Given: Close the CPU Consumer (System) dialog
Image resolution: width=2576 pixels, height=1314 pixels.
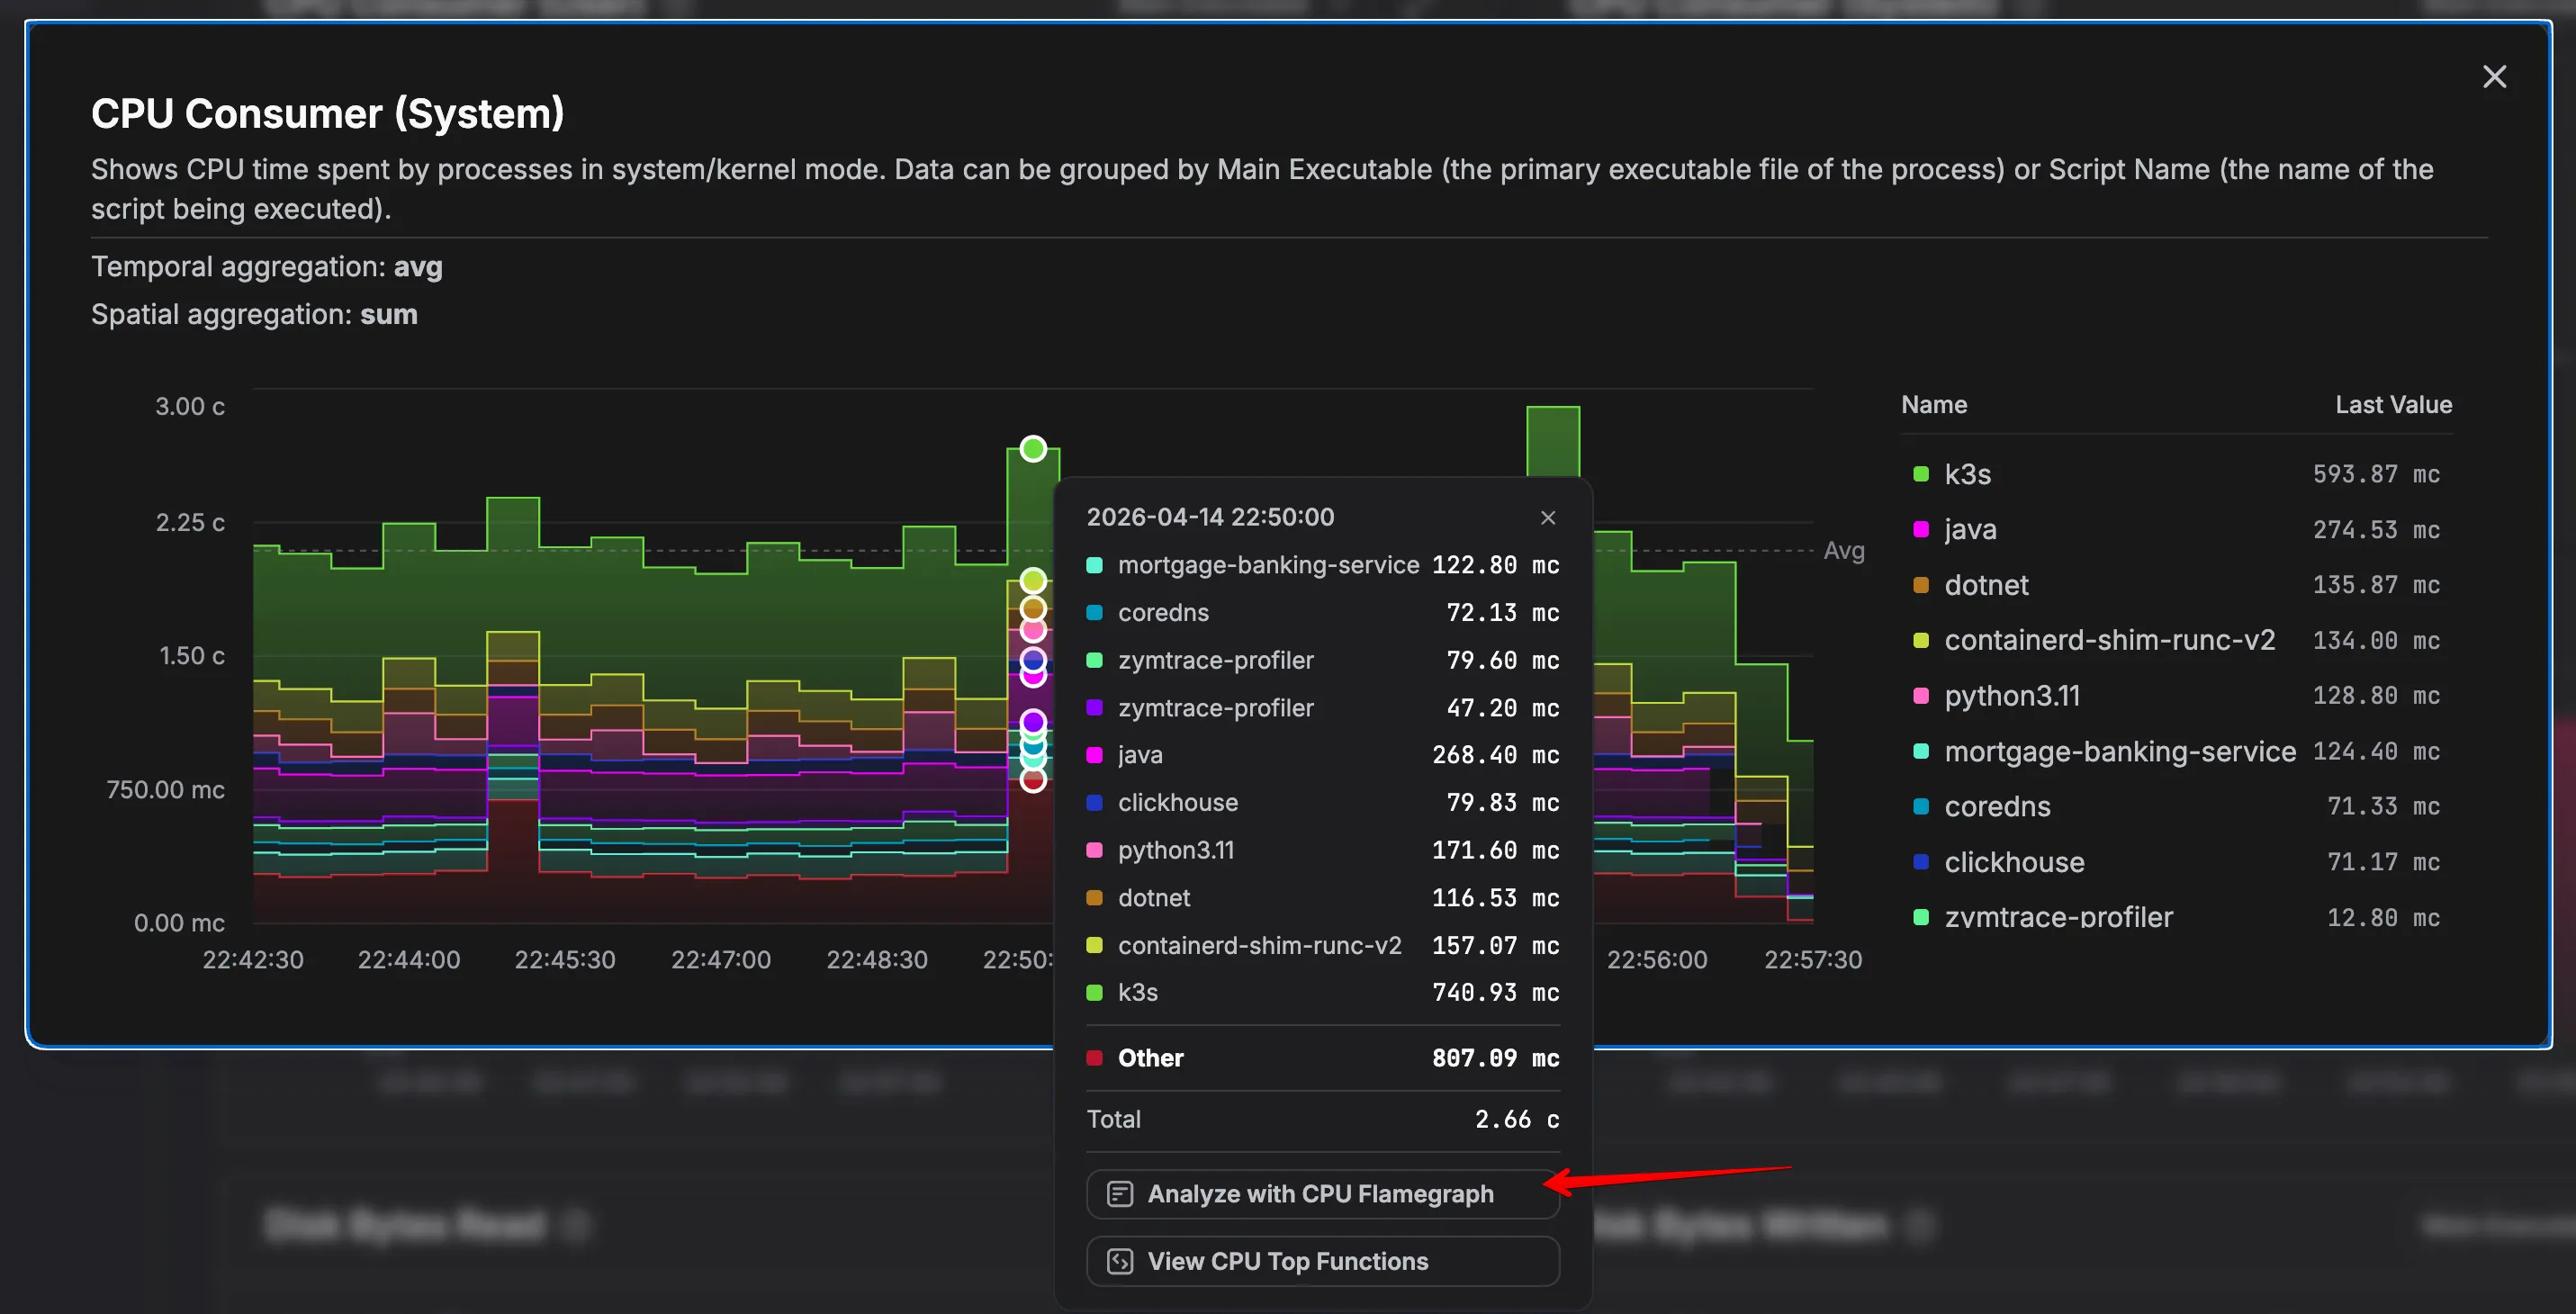Looking at the screenshot, I should [x=2494, y=77].
